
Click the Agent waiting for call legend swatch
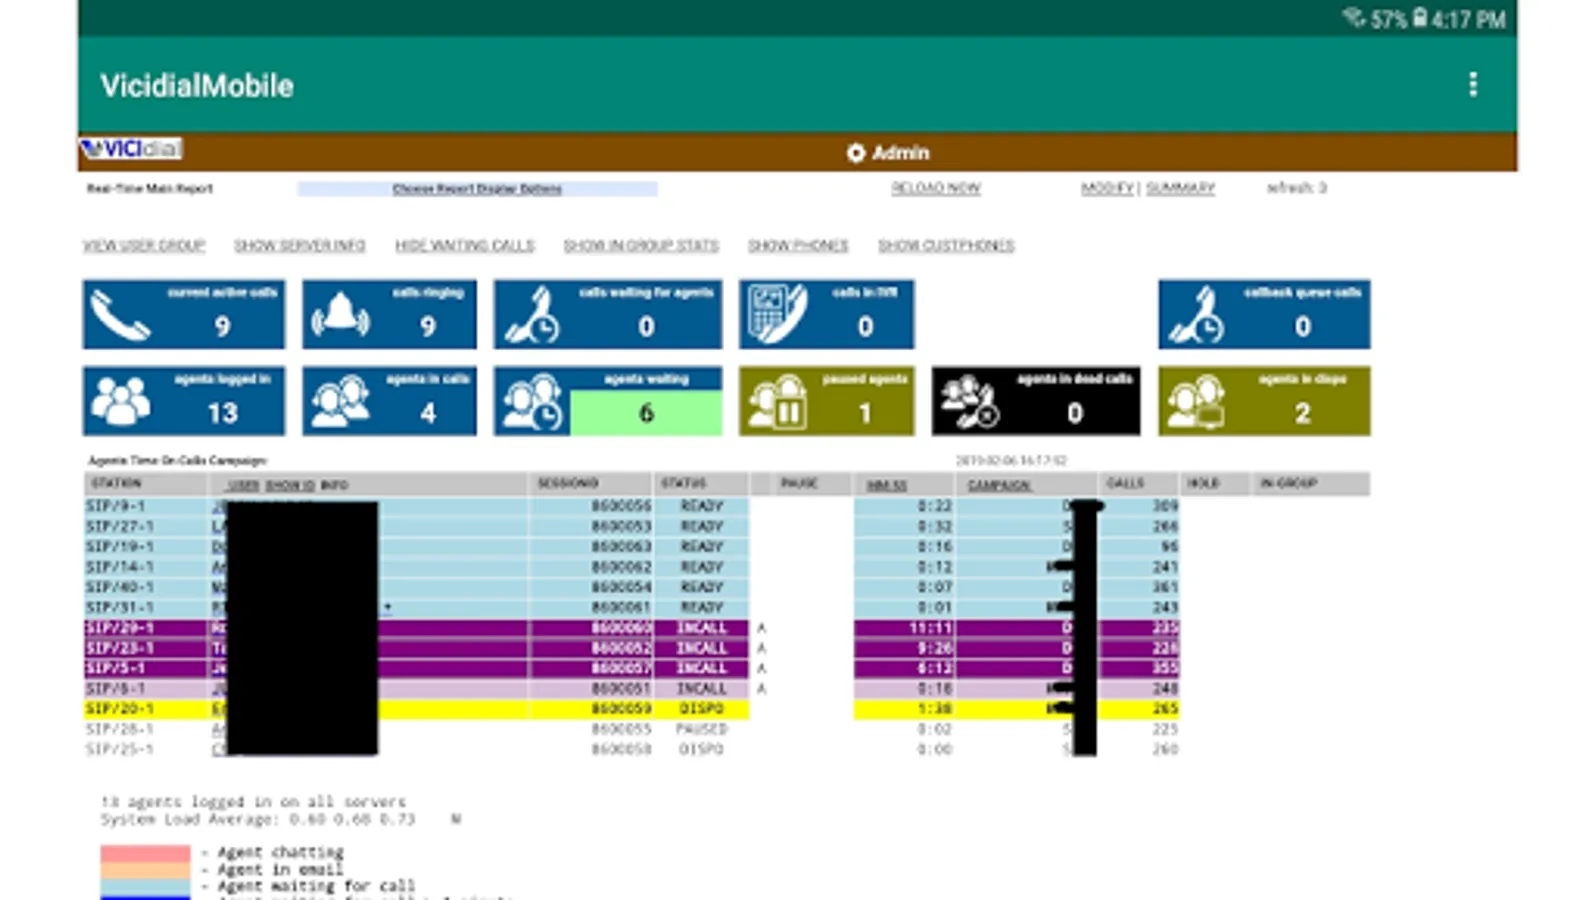145,887
